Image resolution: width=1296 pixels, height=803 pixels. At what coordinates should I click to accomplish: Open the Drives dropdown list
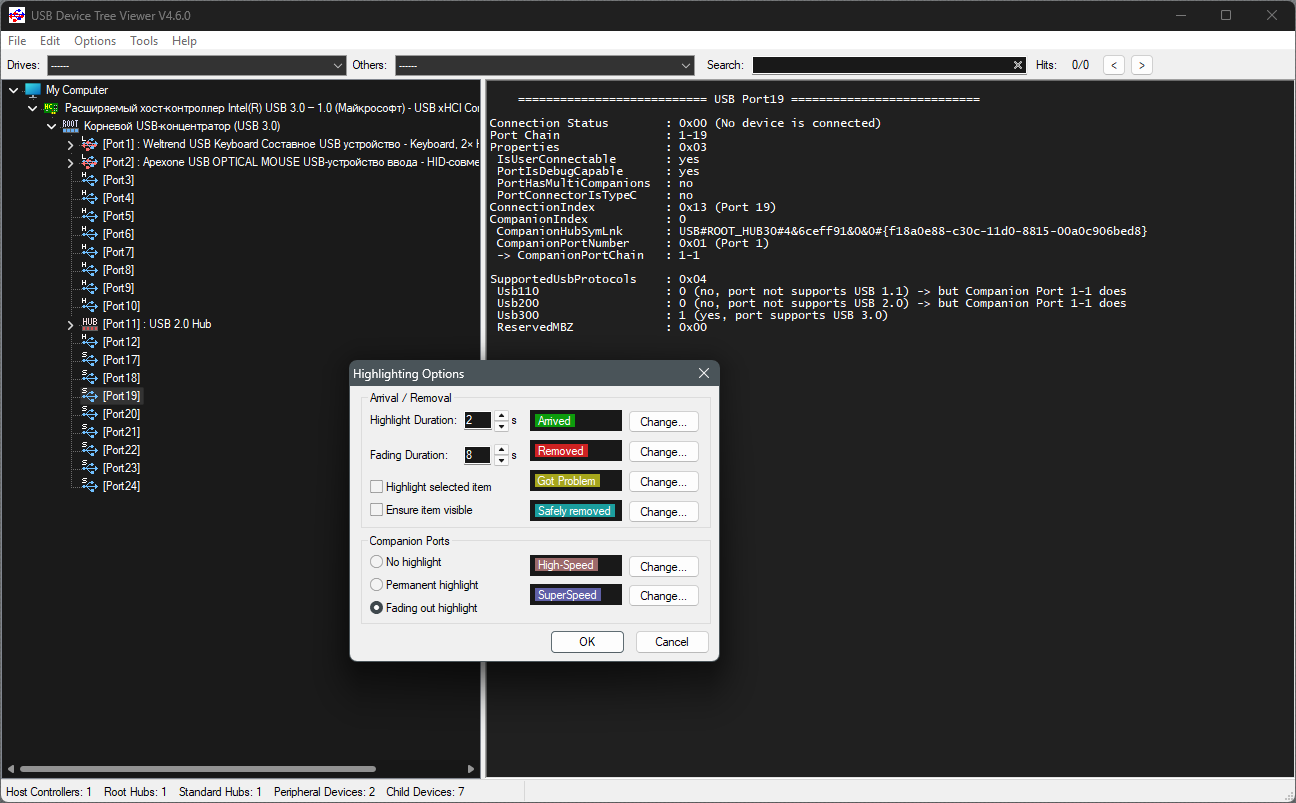pyautogui.click(x=196, y=65)
